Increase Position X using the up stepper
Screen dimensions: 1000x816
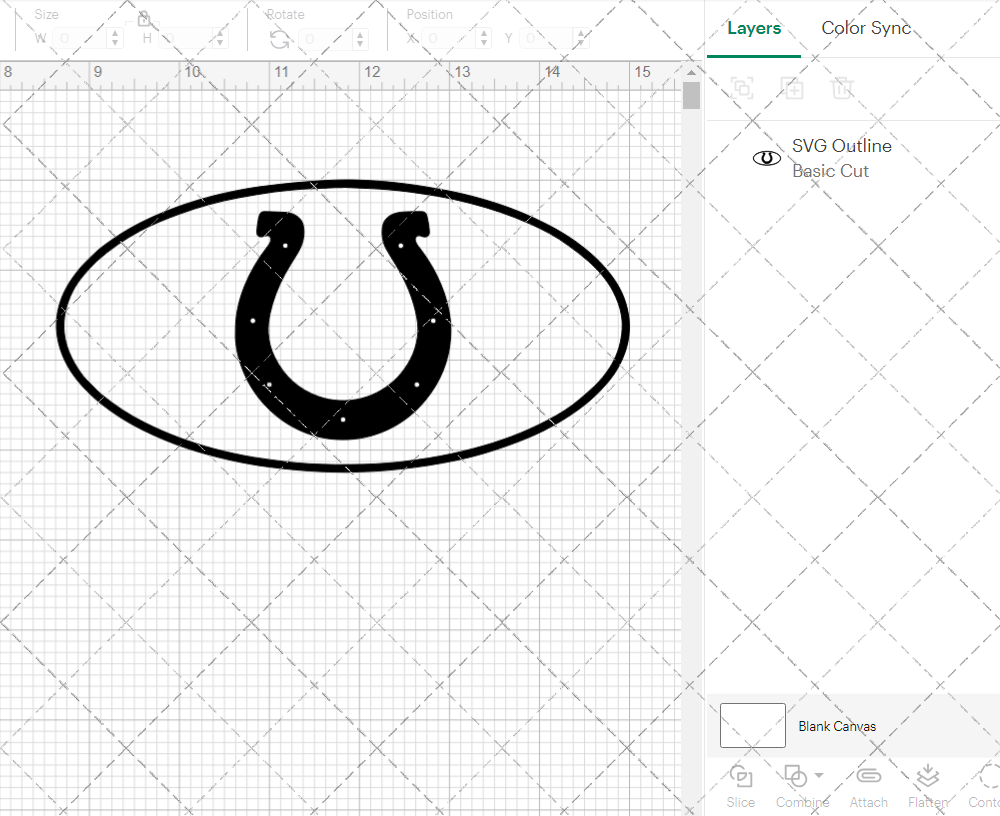[485, 33]
